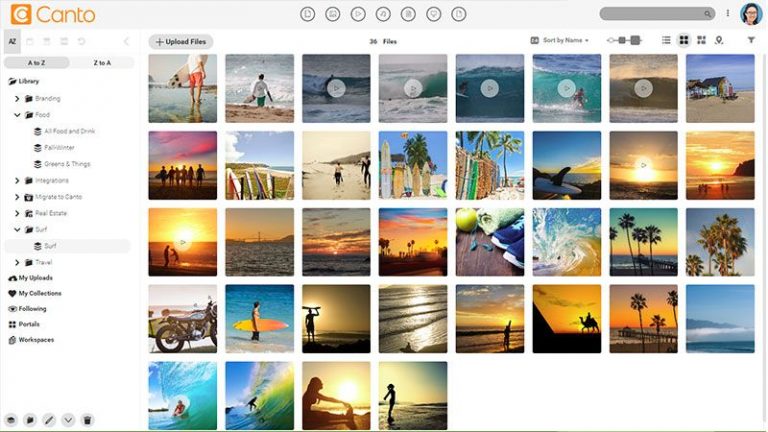
Task: Select the Z to A sort toggle
Action: click(x=102, y=63)
